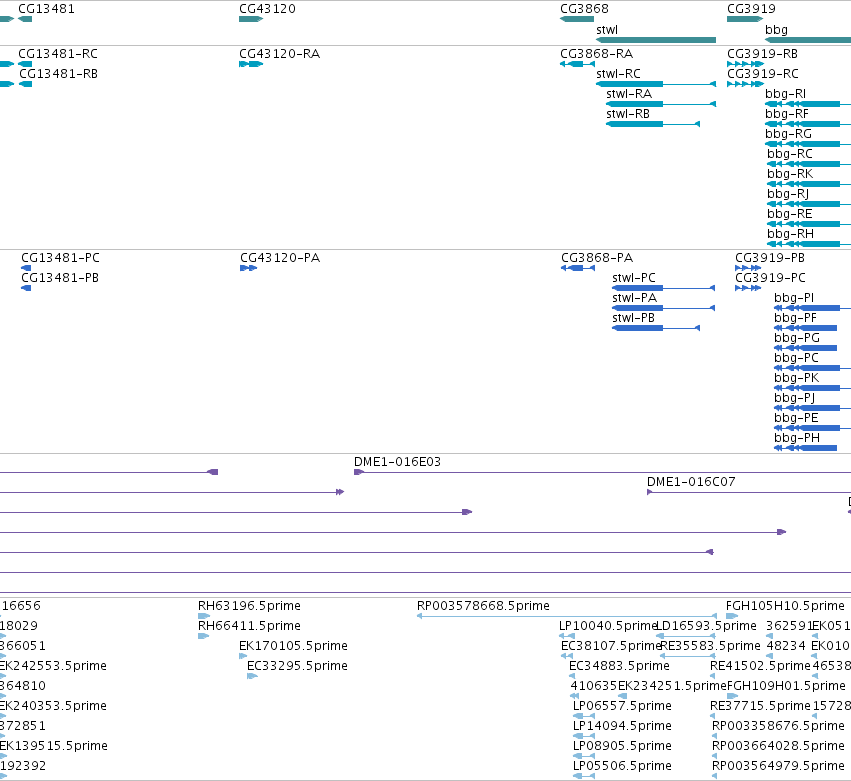Select EST RP003358676.5prime
The image size is (851, 781).
pyautogui.click(x=714, y=736)
